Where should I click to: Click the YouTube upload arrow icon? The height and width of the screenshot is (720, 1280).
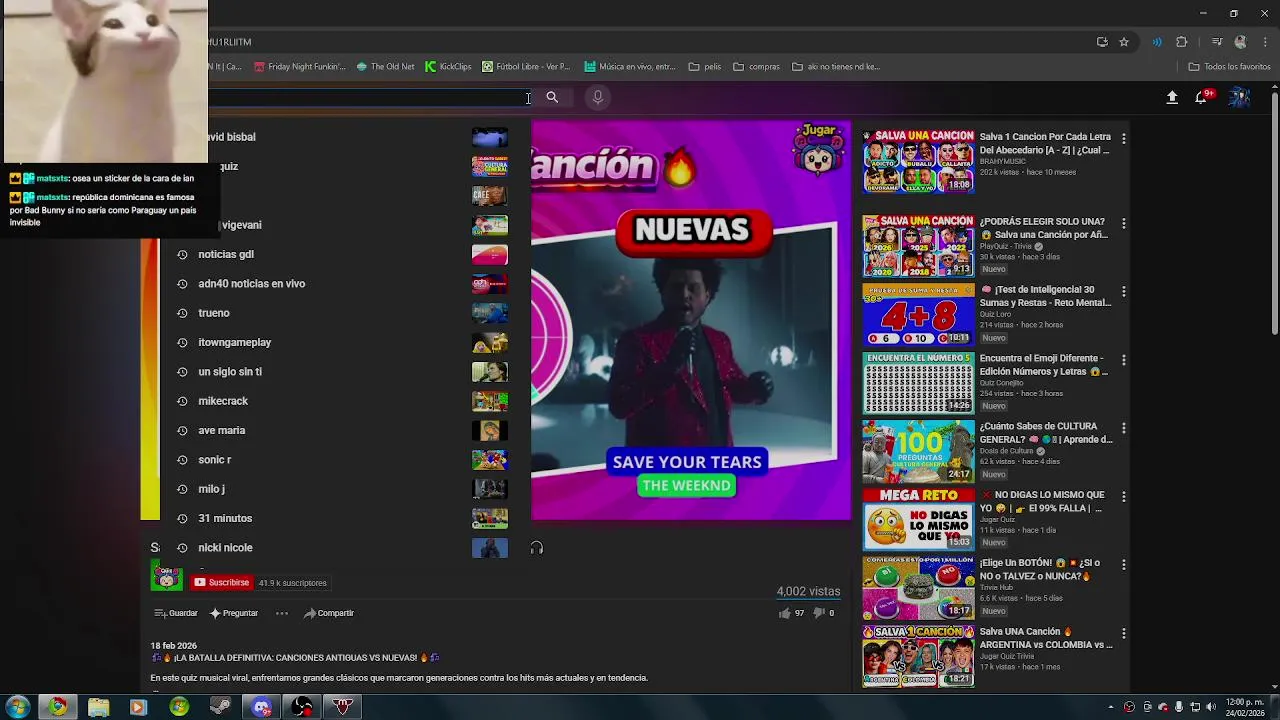click(x=1172, y=97)
